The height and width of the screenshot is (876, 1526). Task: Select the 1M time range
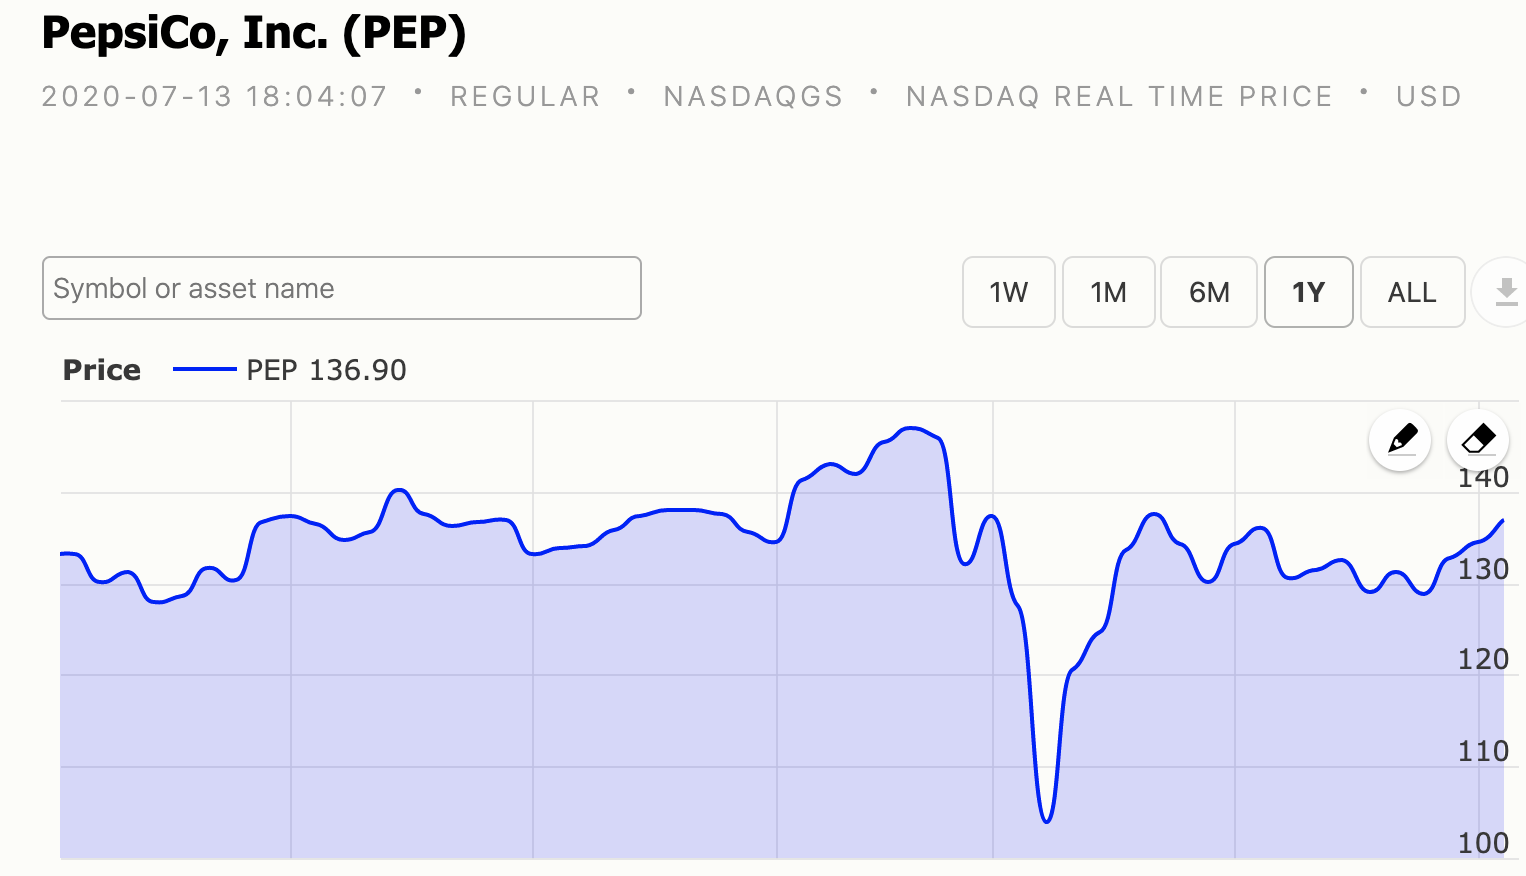1109,292
